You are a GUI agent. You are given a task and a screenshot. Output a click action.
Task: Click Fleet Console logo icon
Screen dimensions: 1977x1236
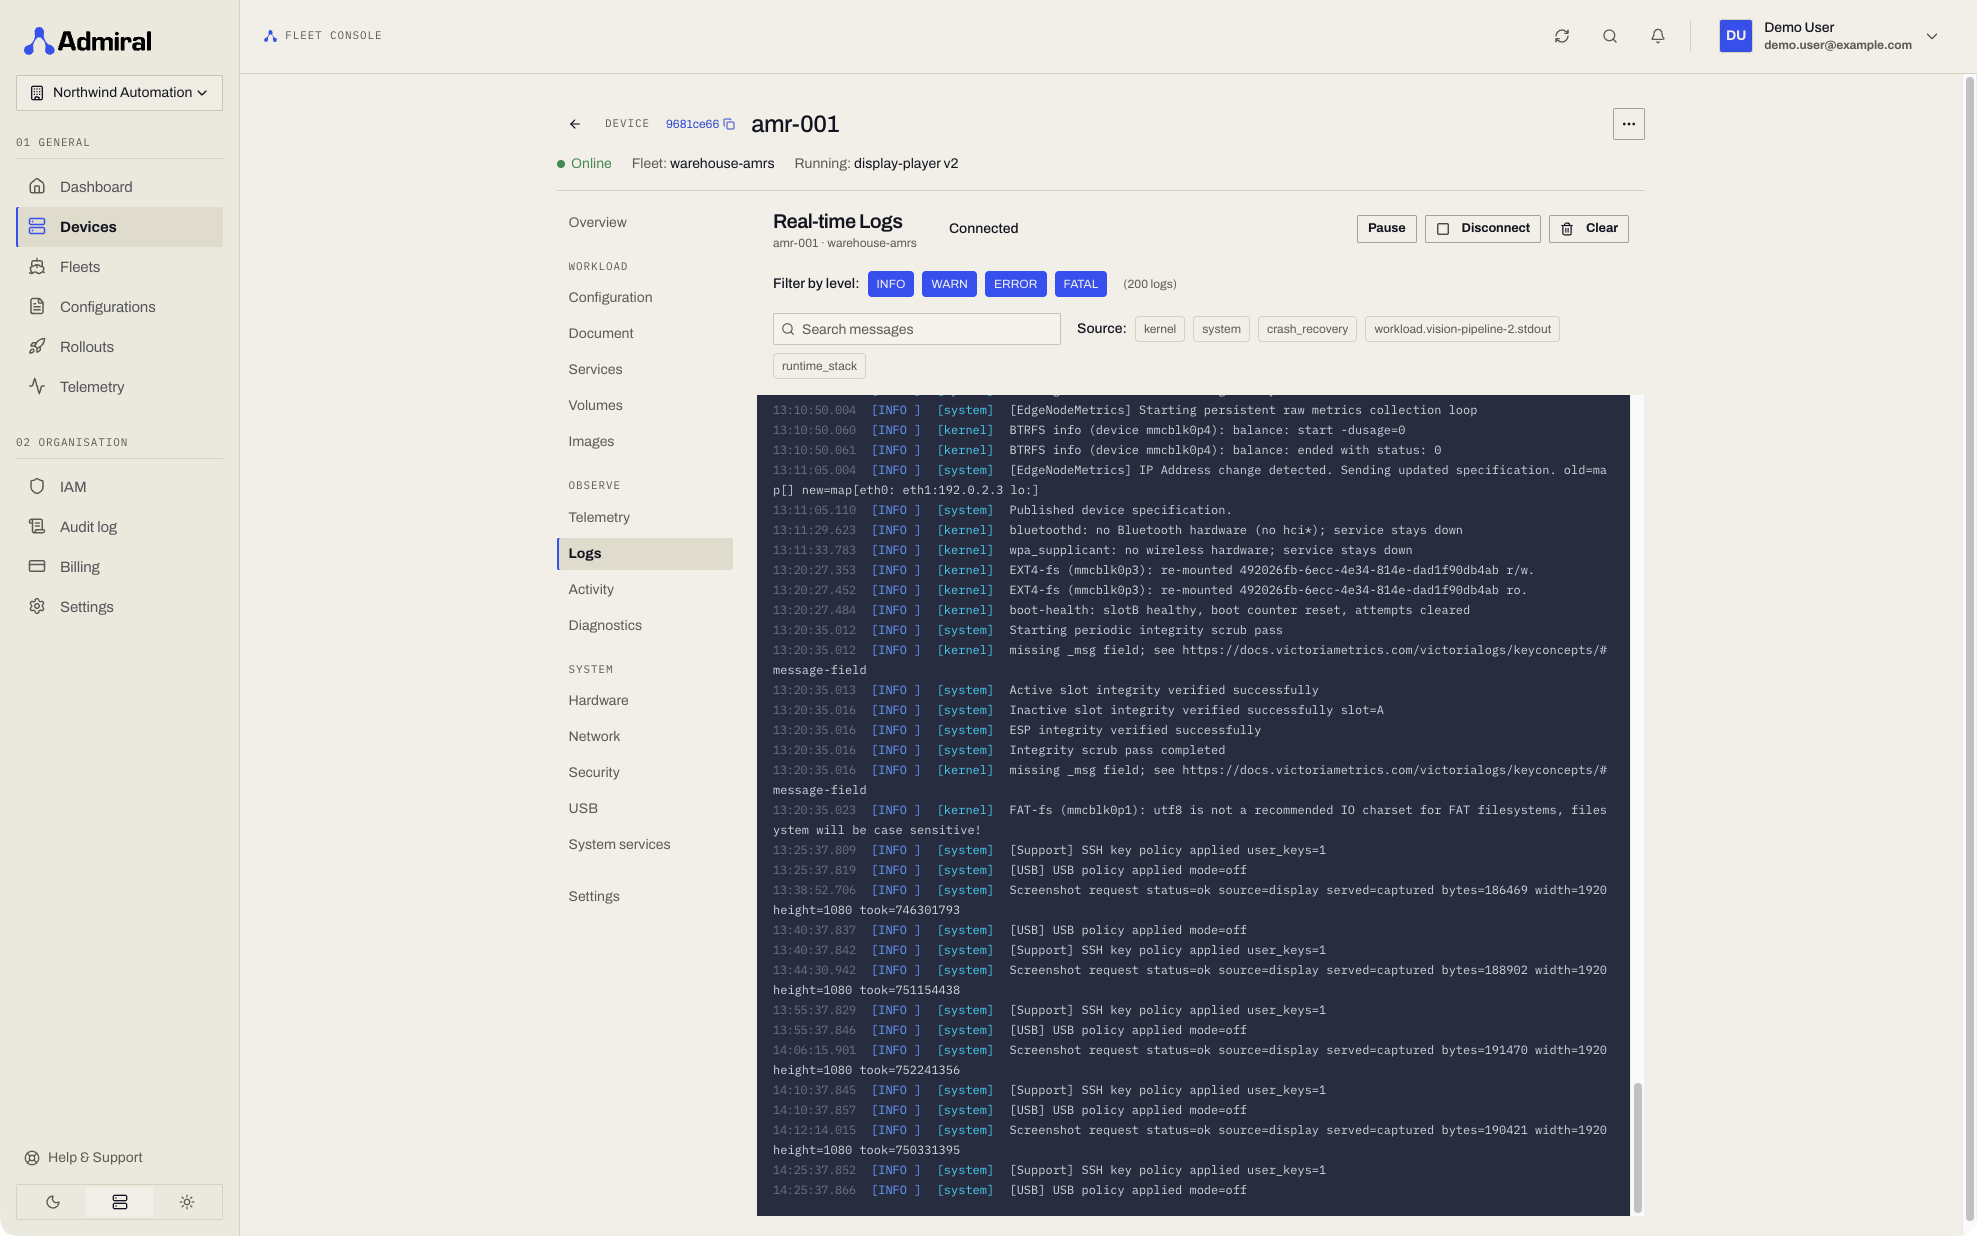point(270,36)
